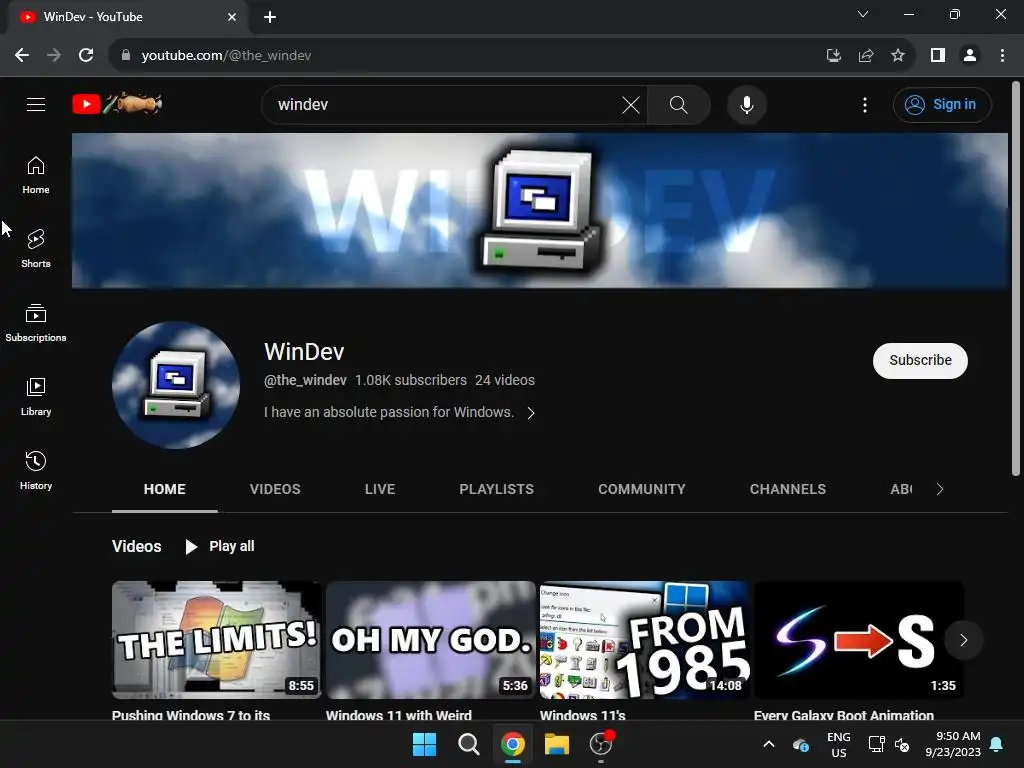This screenshot has width=1024, height=768.
Task: Open the "FROM 1985" 14:08 video thumbnail
Action: point(645,640)
